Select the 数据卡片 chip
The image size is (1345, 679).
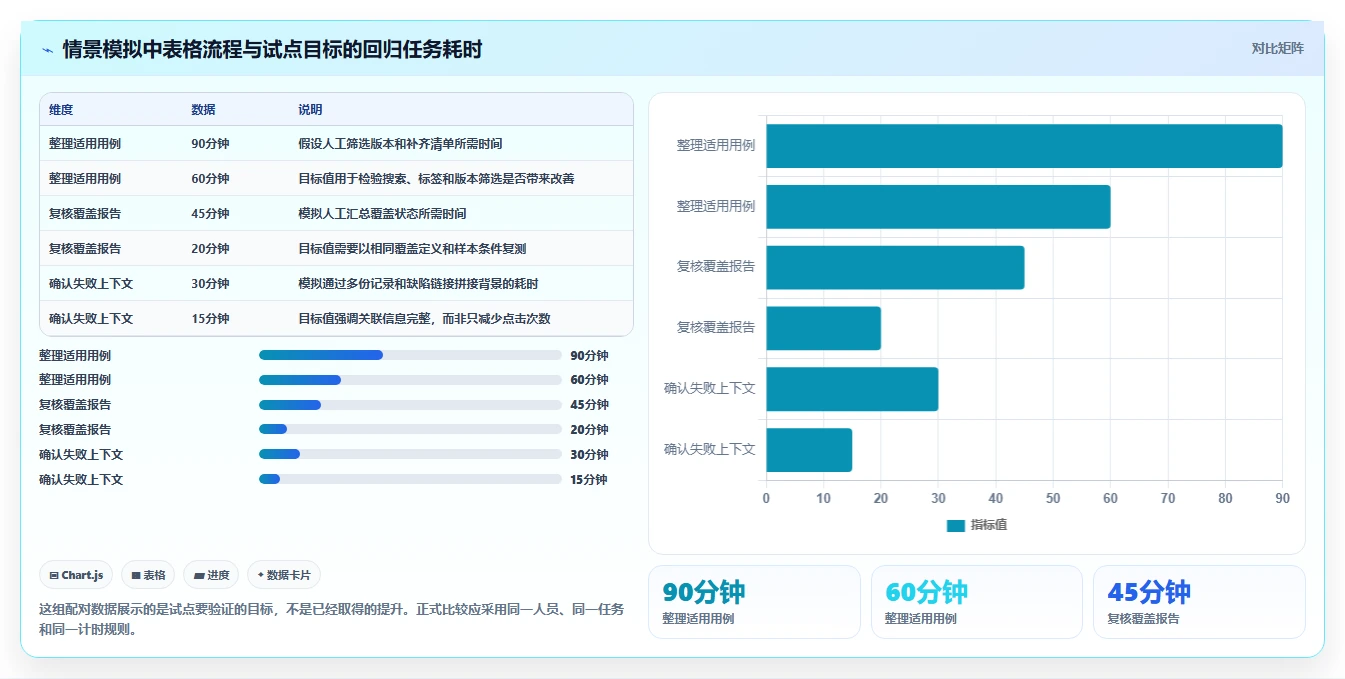(x=284, y=575)
